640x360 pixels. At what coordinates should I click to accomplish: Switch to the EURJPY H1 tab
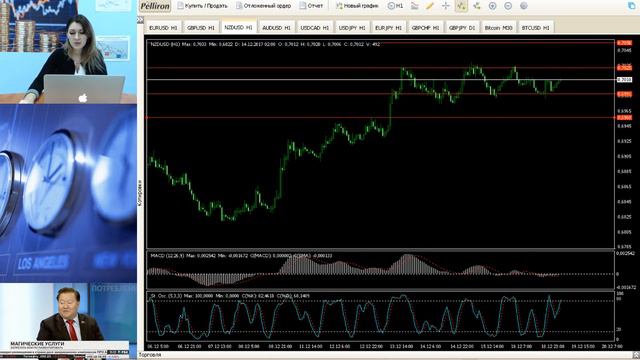[x=389, y=28]
